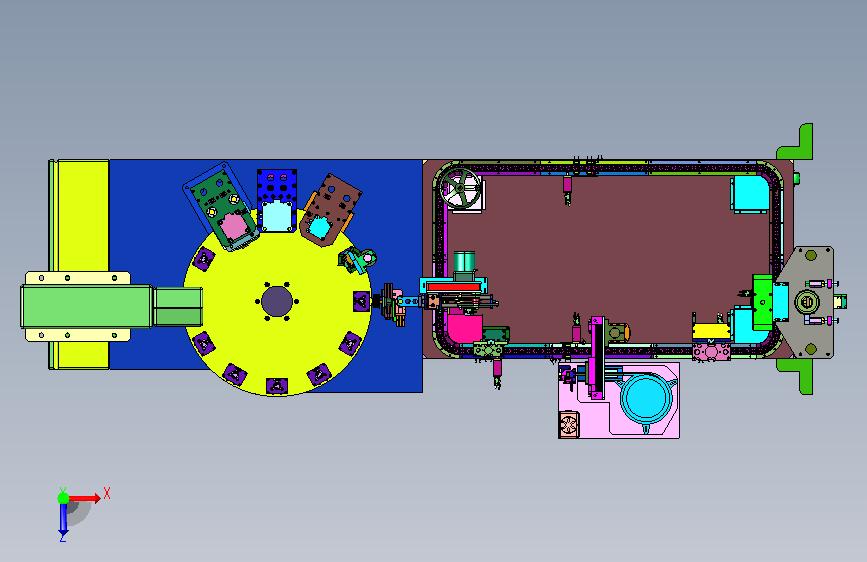Select the red X axis arrow of the triad
This screenshot has height=562, width=867.
click(84, 498)
